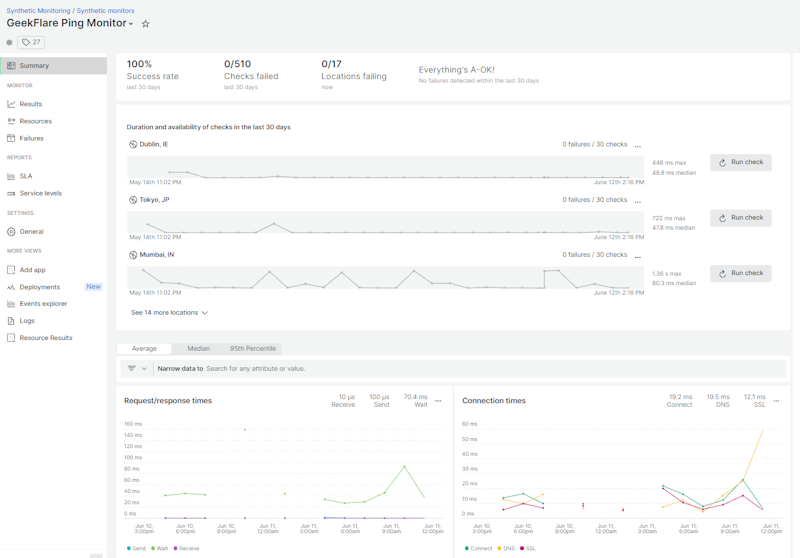The image size is (800, 558).
Task: Run check for Tokyo, JP
Action: coord(740,218)
